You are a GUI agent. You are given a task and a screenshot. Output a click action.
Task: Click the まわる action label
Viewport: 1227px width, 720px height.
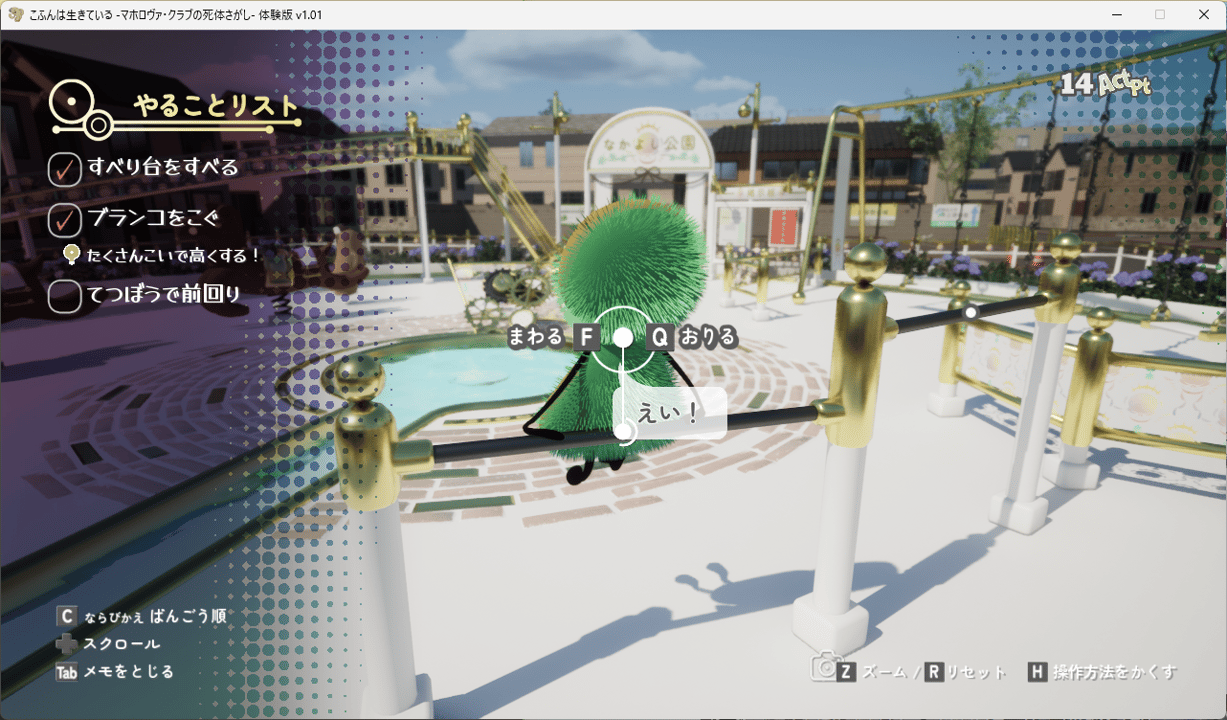pos(536,337)
